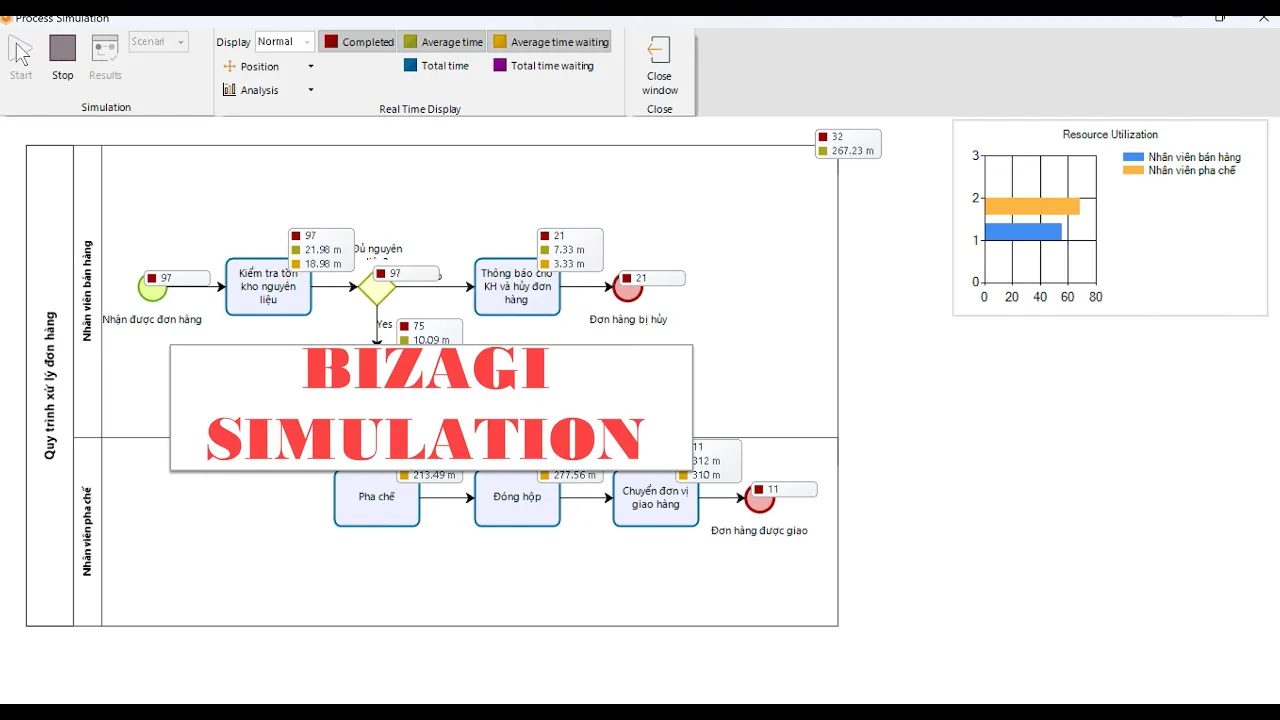Screen dimensions: 1280x720
Task: Expand the Position dropdown arrow
Action: [311, 66]
